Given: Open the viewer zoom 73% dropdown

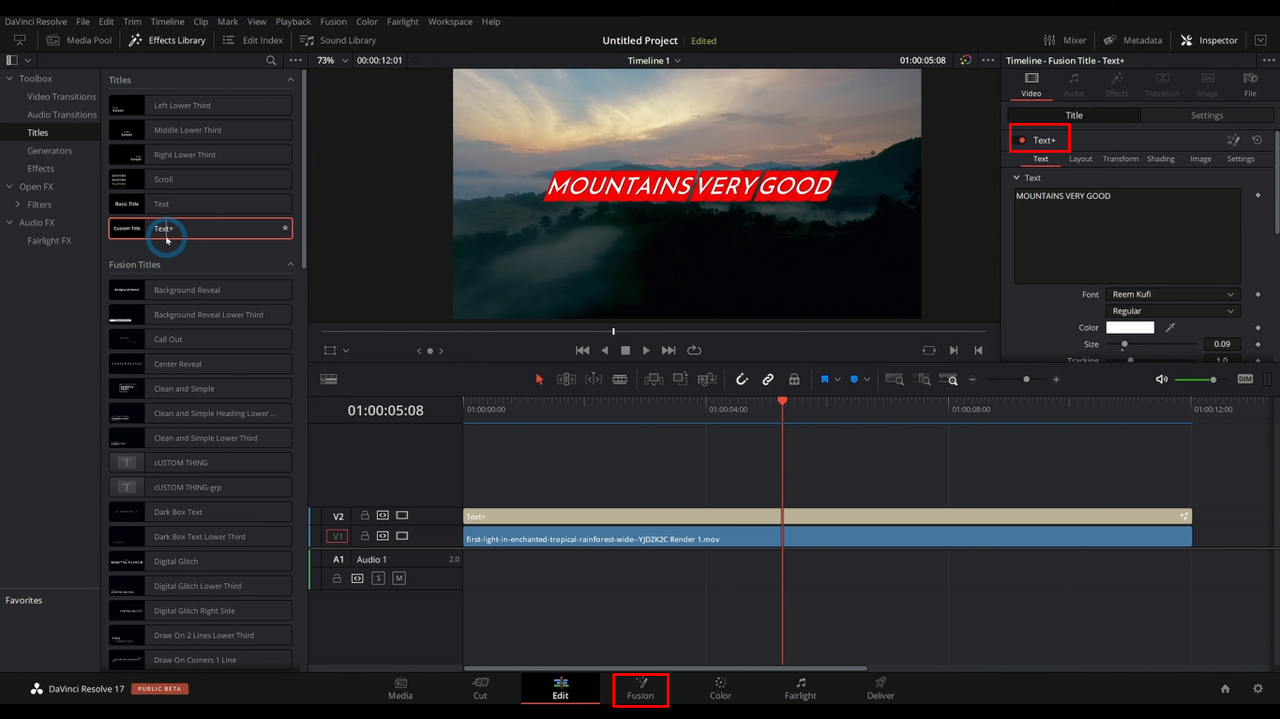Looking at the screenshot, I should (333, 60).
